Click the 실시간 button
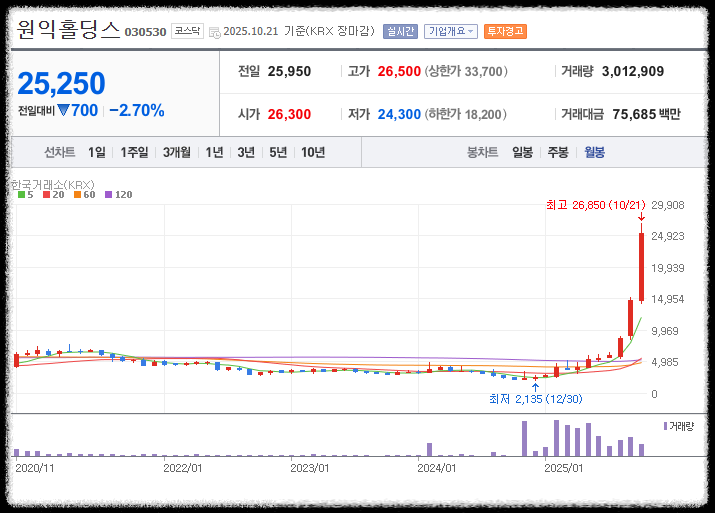Viewport: 715px width, 513px height. pos(400,31)
